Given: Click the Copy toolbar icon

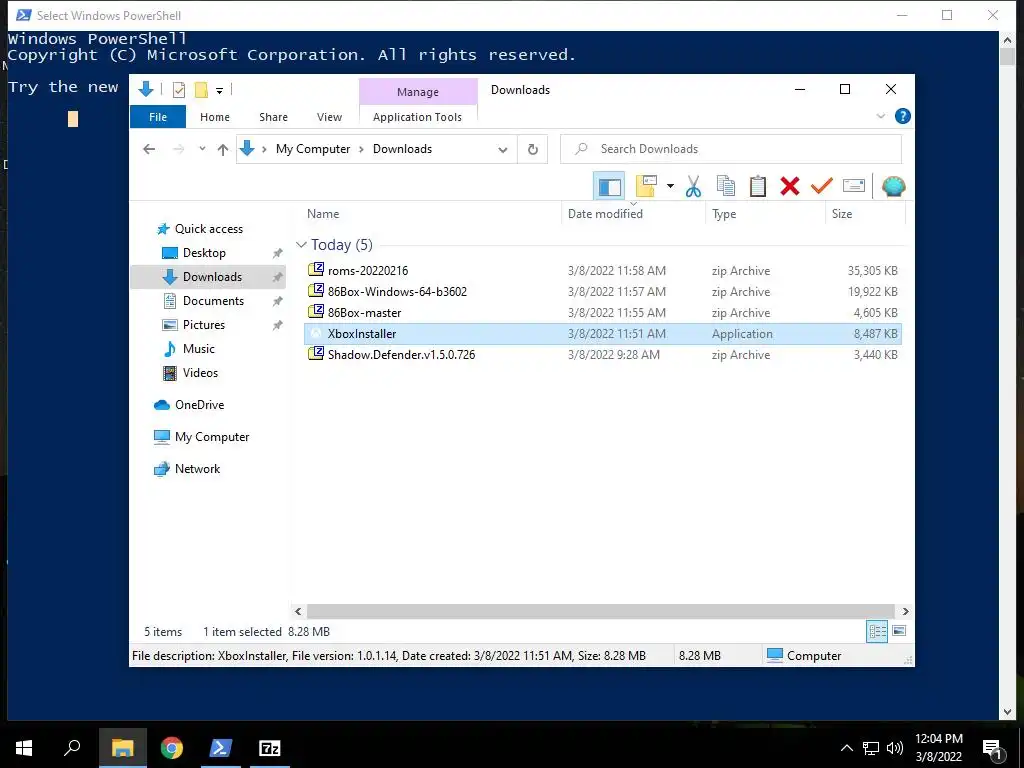Looking at the screenshot, I should coord(726,187).
